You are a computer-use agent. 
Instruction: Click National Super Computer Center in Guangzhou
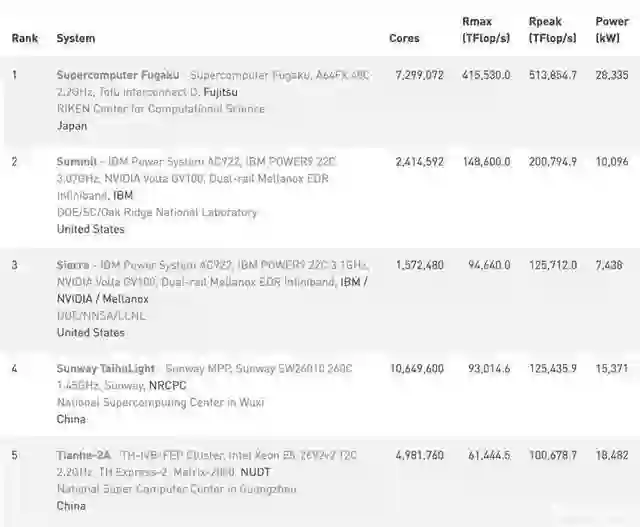176,489
